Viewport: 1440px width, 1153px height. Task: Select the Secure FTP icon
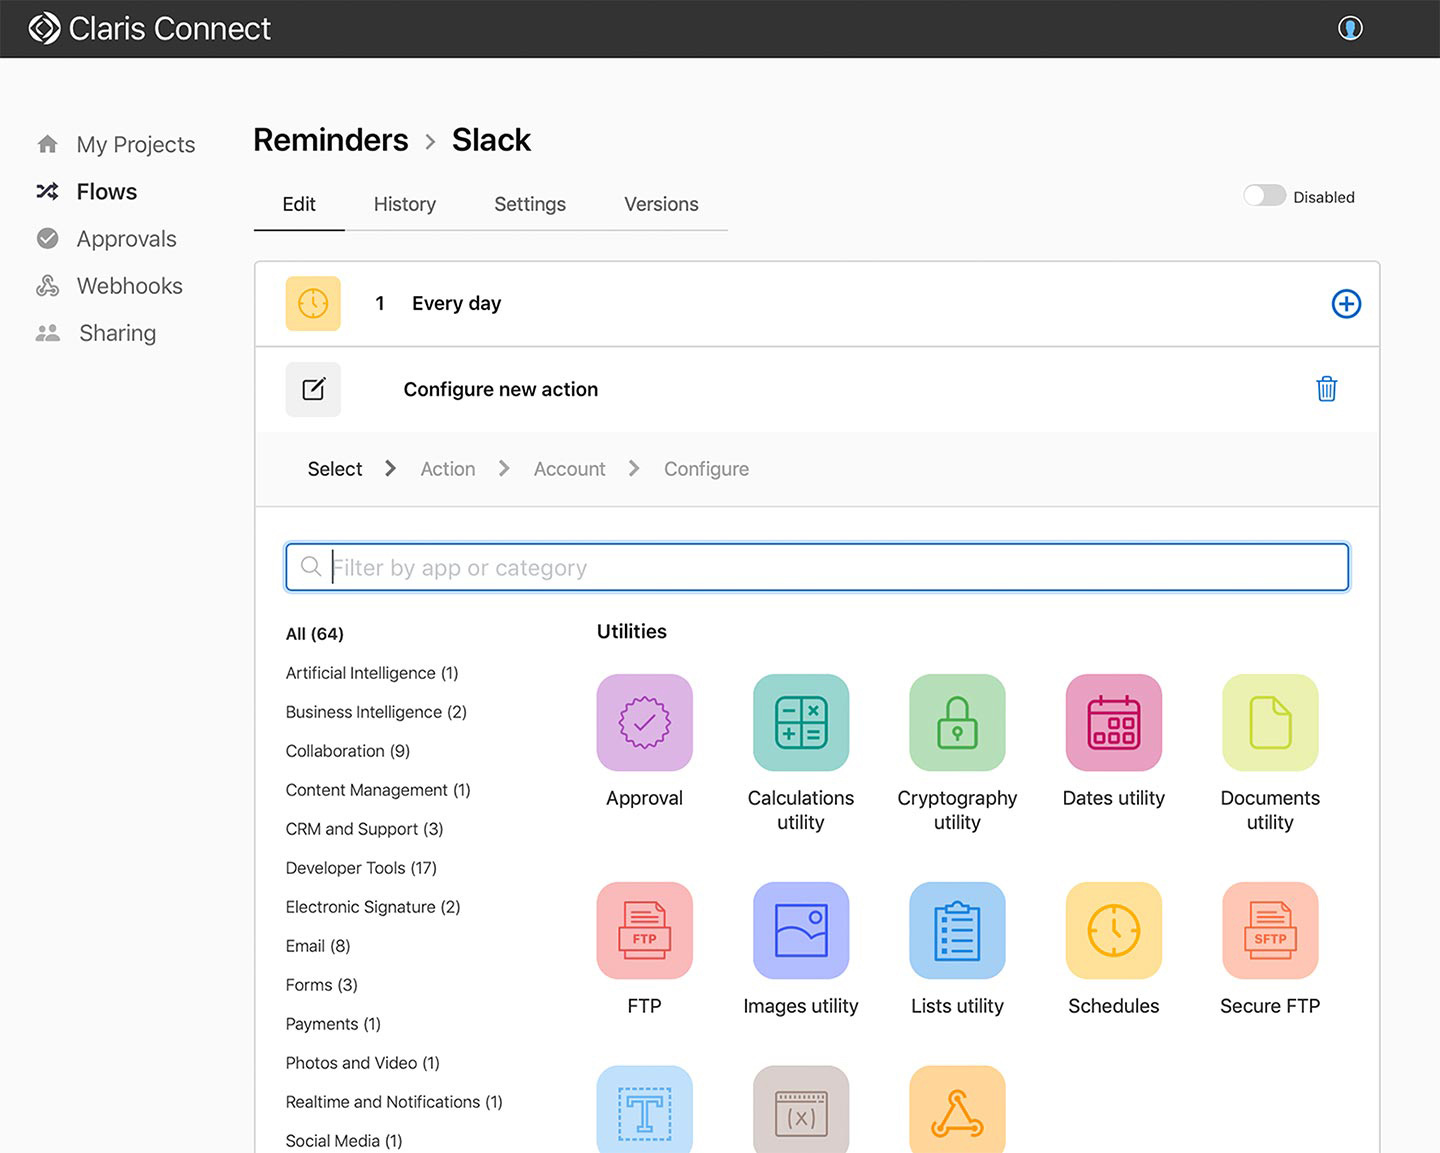(x=1270, y=930)
